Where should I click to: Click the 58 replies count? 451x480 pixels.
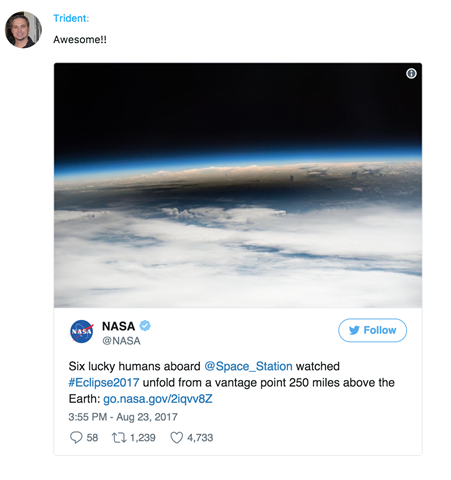[92, 437]
